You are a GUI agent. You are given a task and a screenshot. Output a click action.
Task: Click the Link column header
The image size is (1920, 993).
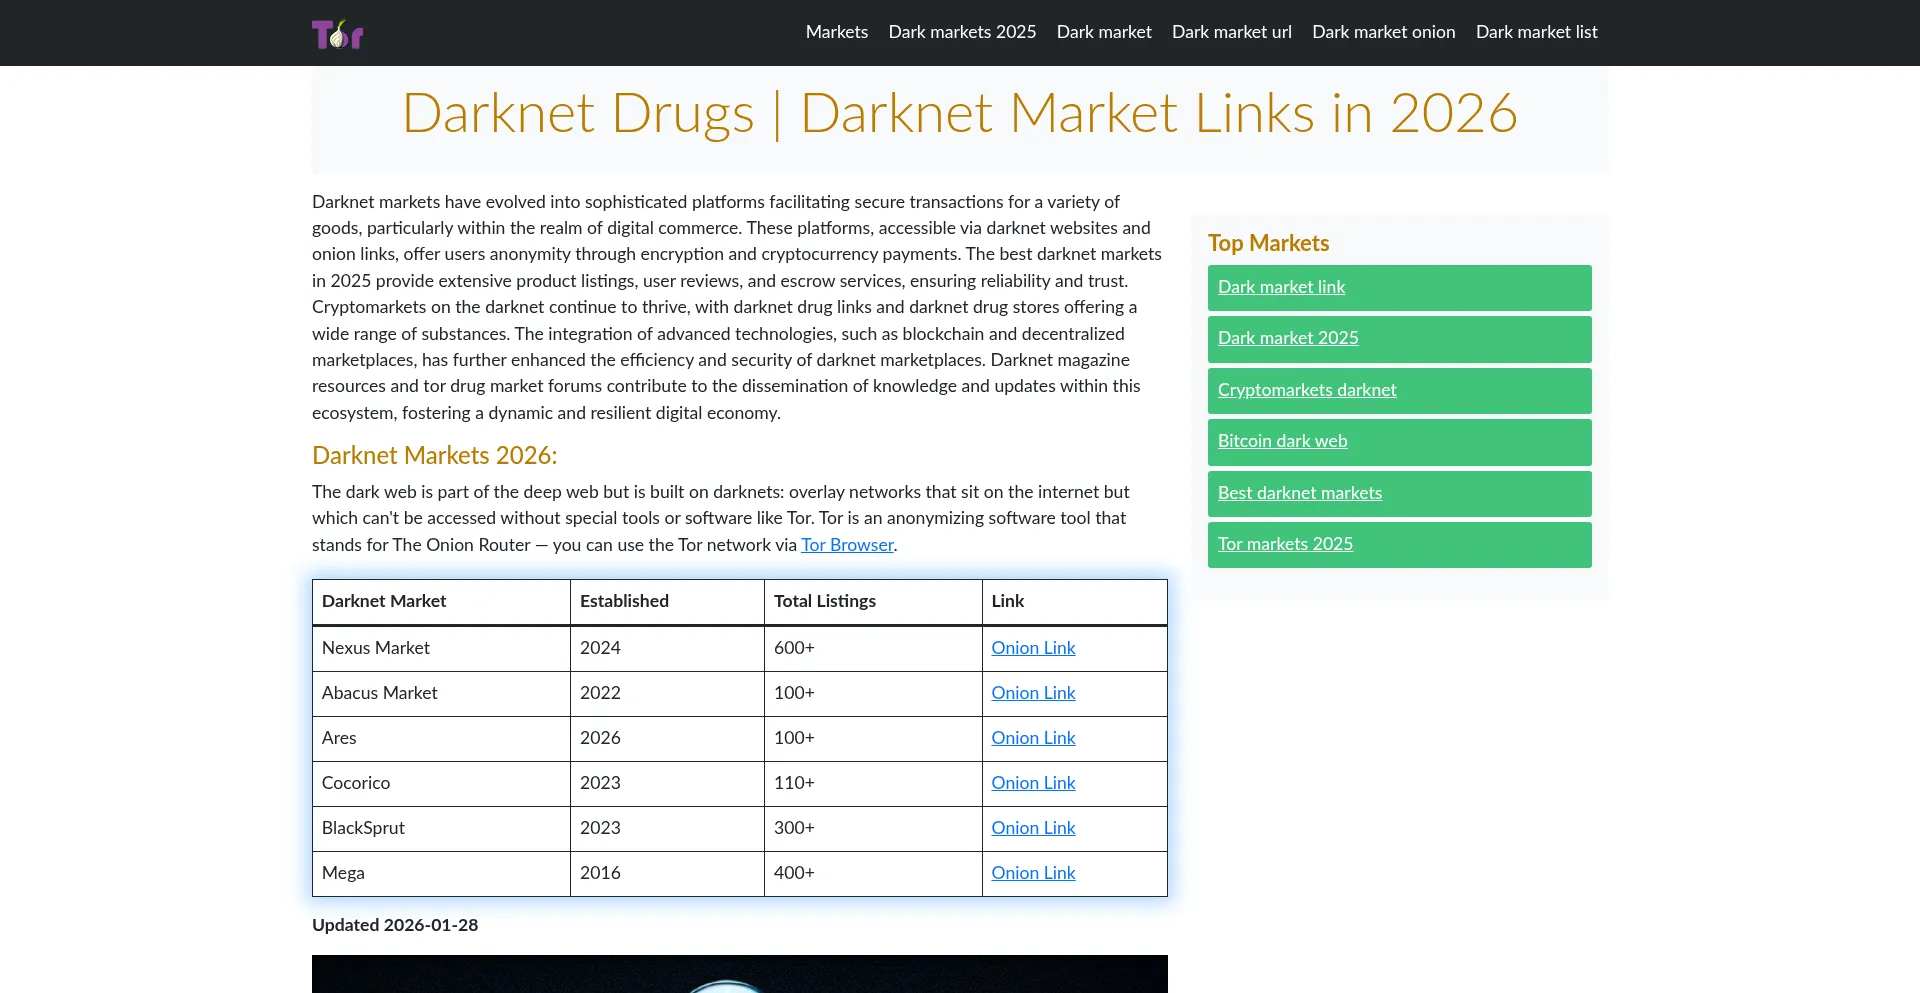1074,602
